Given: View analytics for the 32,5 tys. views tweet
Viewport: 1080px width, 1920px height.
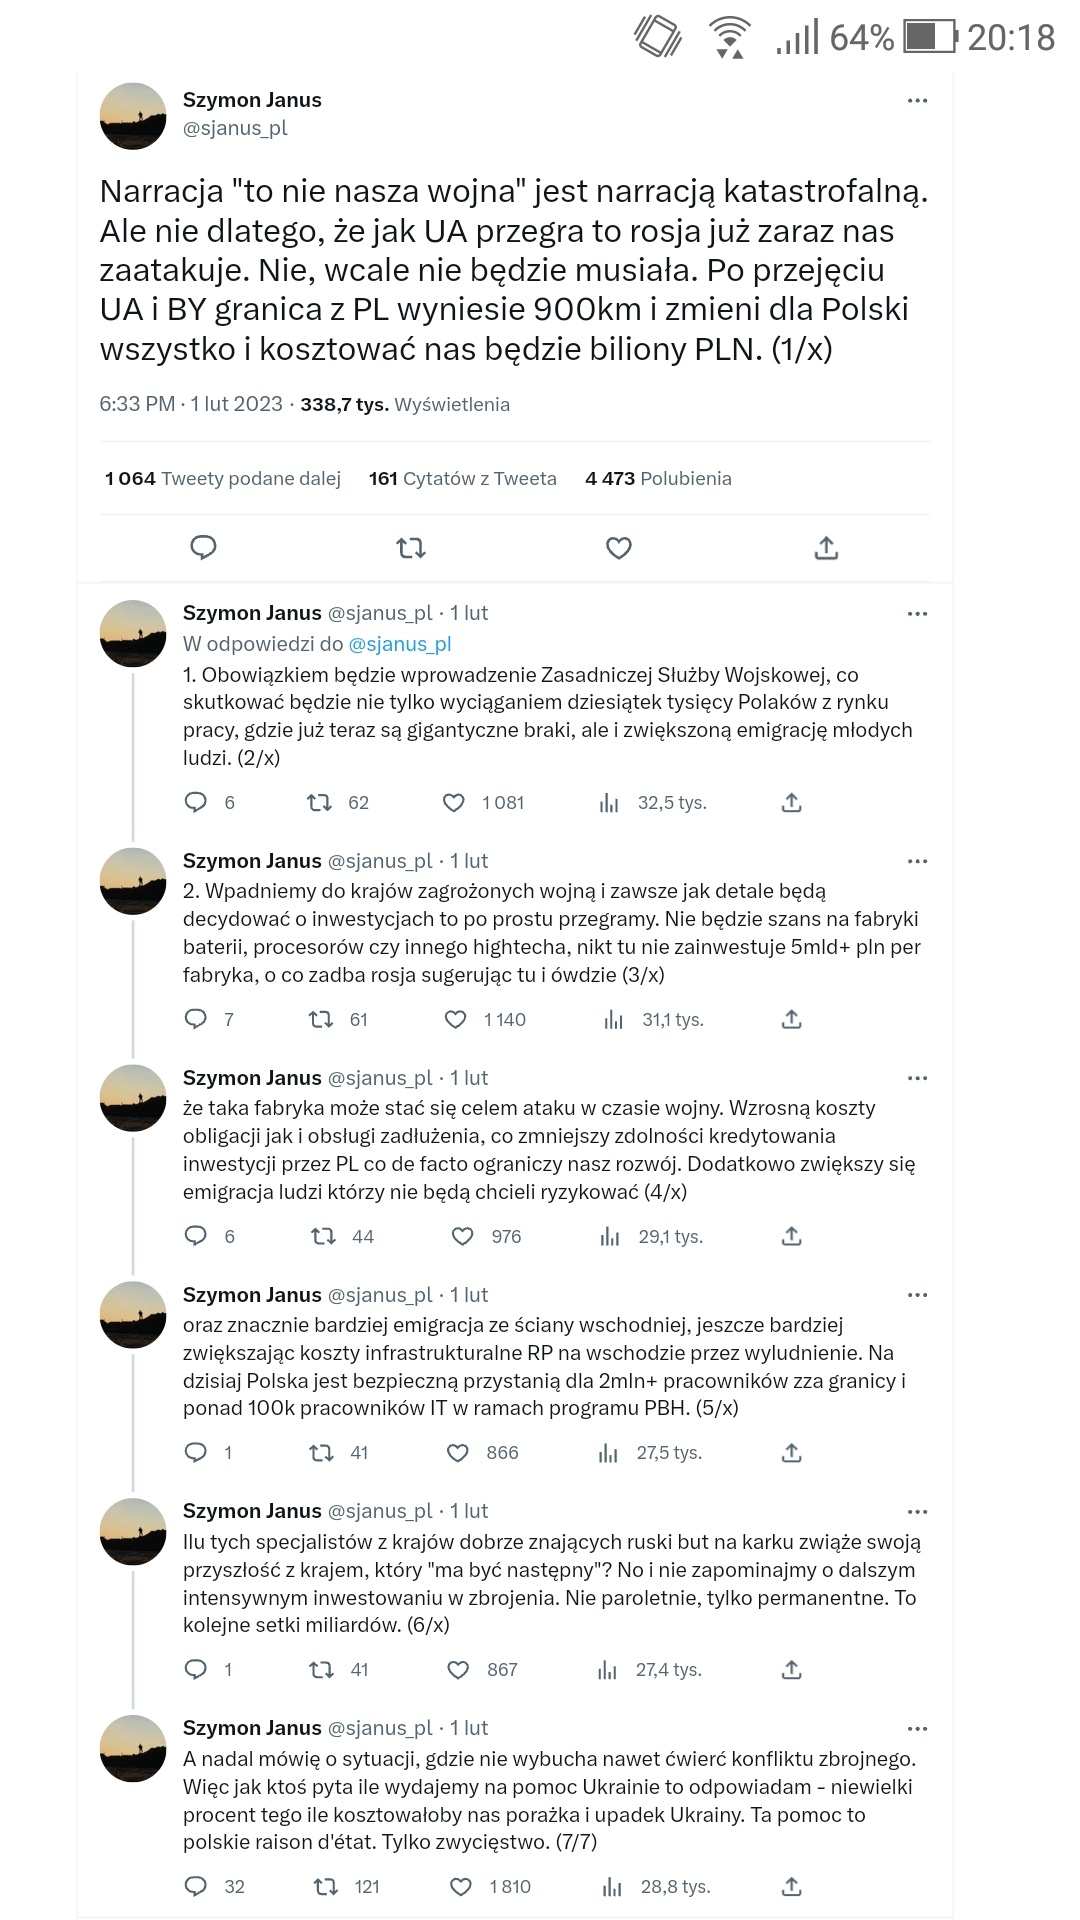Looking at the screenshot, I should pos(609,803).
